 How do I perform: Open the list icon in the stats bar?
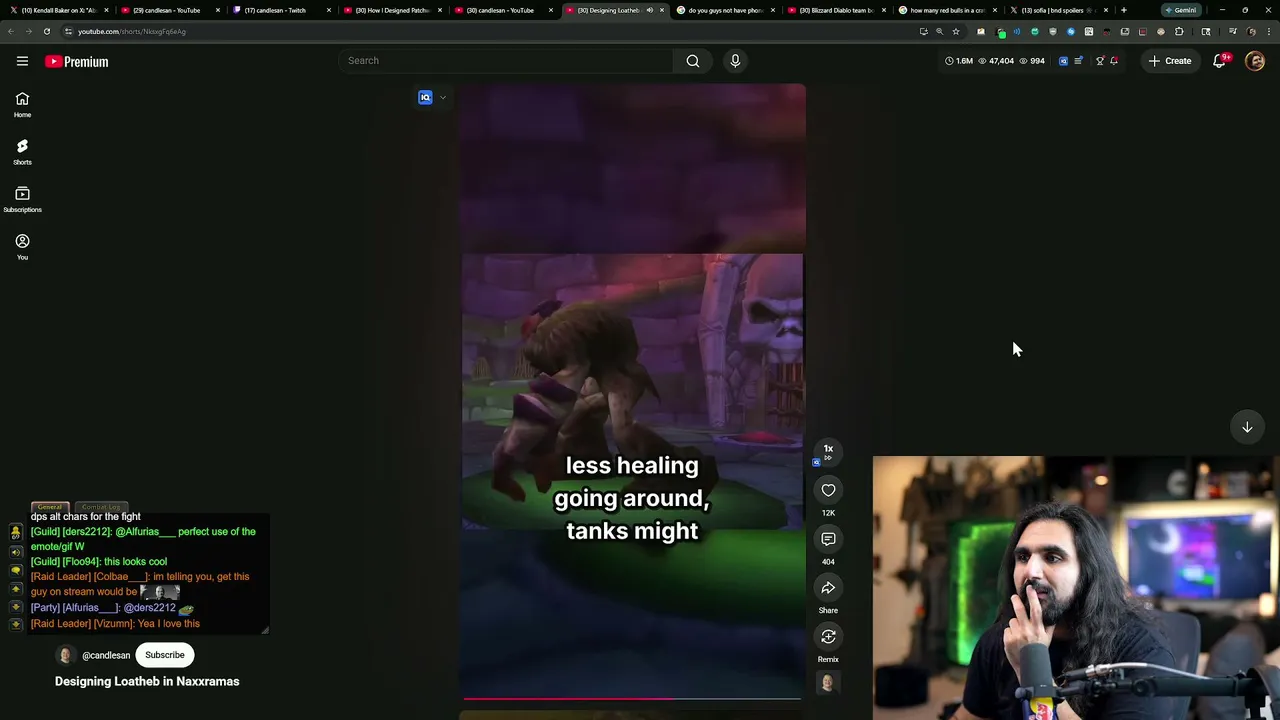click(1078, 61)
